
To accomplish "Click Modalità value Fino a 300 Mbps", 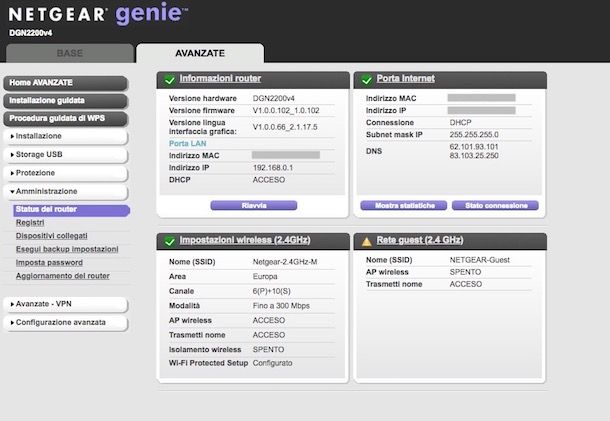I will coord(281,306).
